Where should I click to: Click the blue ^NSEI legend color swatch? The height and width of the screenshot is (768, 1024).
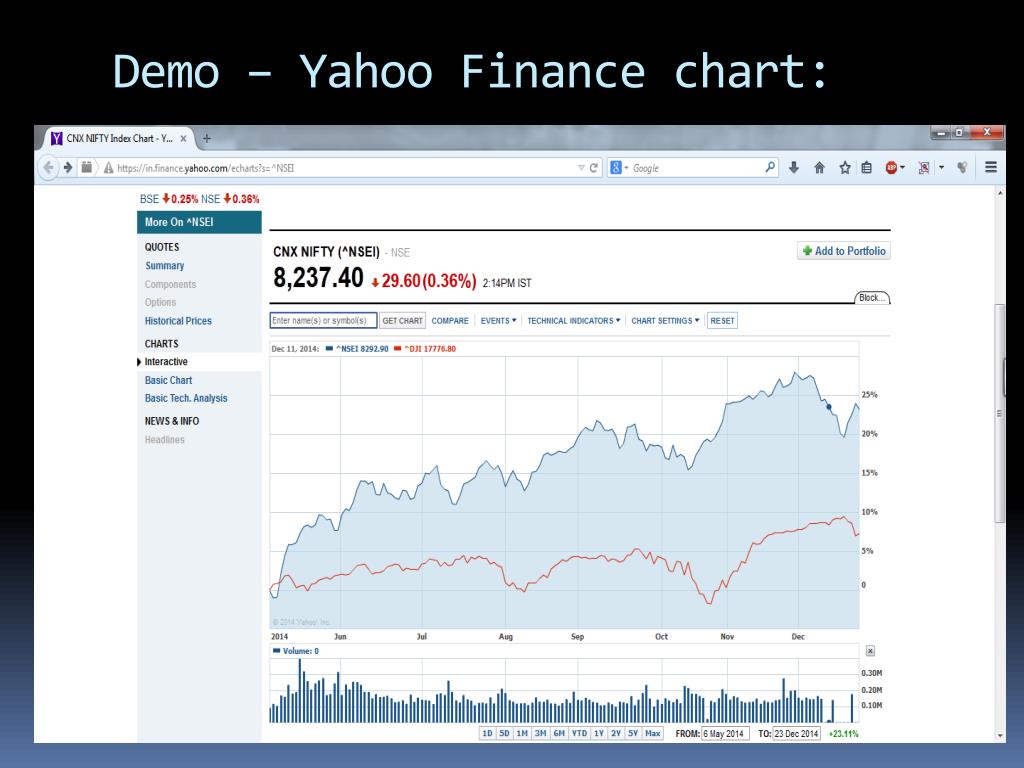pyautogui.click(x=329, y=349)
